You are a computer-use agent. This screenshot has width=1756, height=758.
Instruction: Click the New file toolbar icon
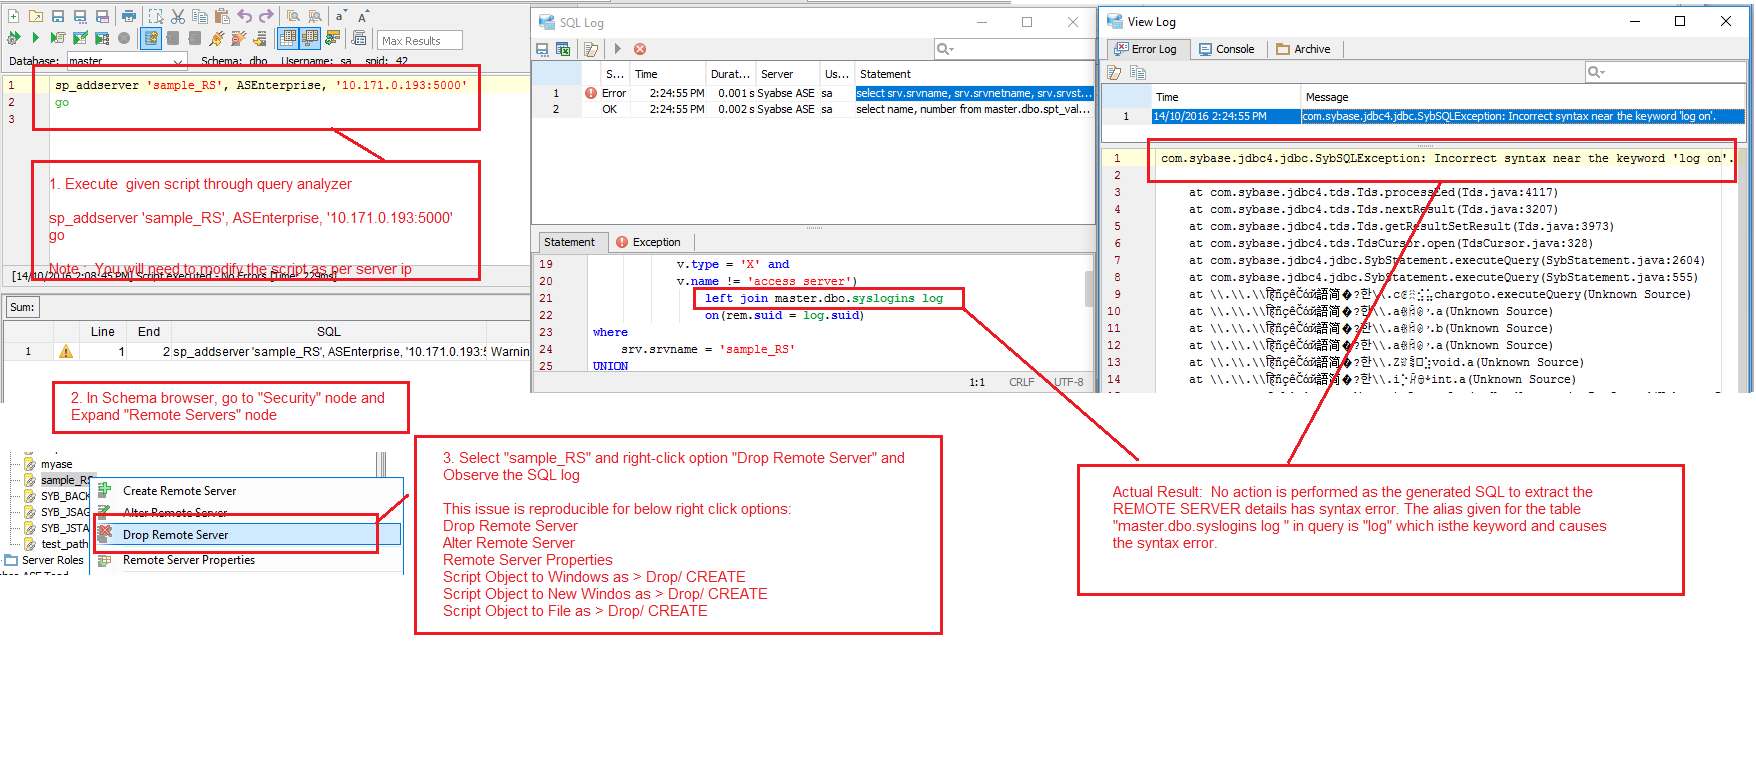click(13, 16)
